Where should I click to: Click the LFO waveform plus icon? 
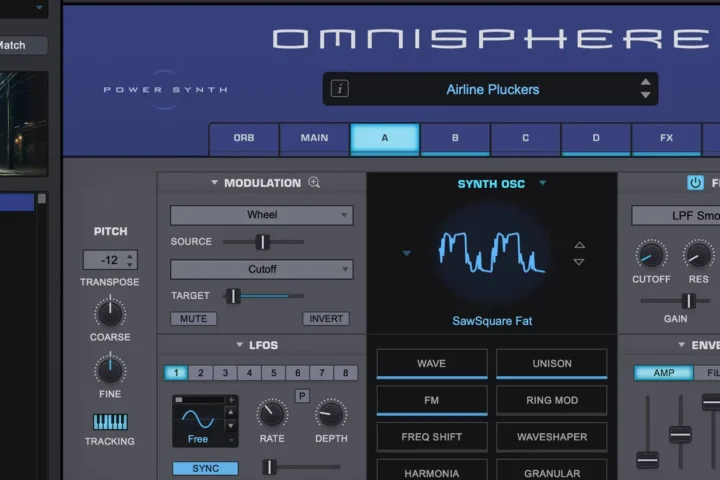(231, 400)
